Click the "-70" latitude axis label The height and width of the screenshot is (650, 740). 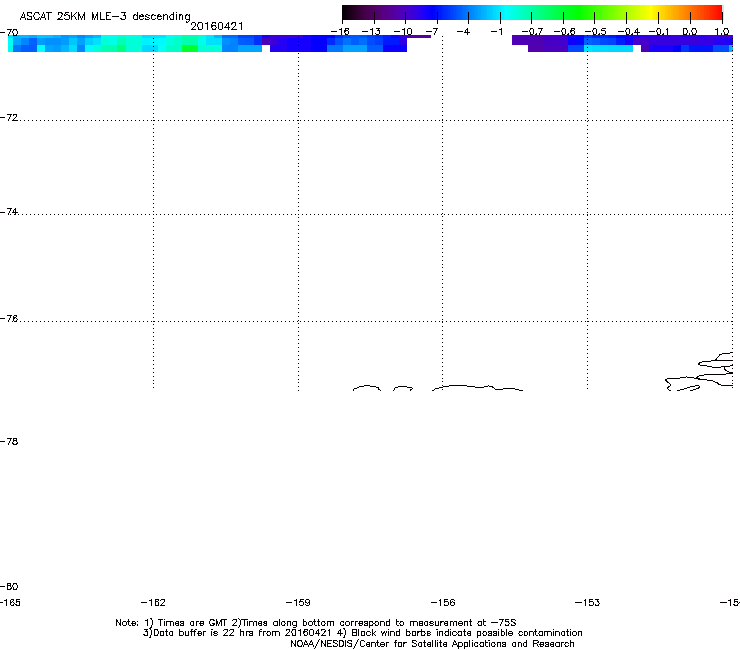coord(9,33)
